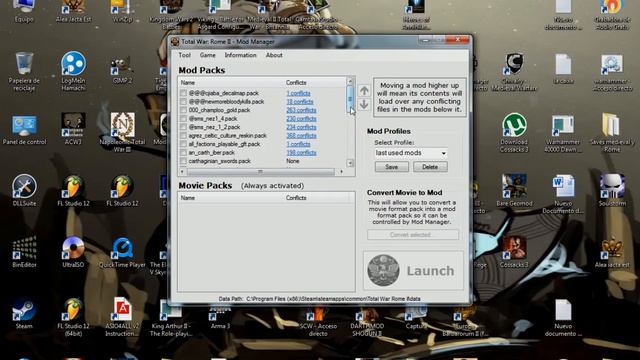
Task: Move the selected mod down with the arrow
Action: (x=364, y=104)
